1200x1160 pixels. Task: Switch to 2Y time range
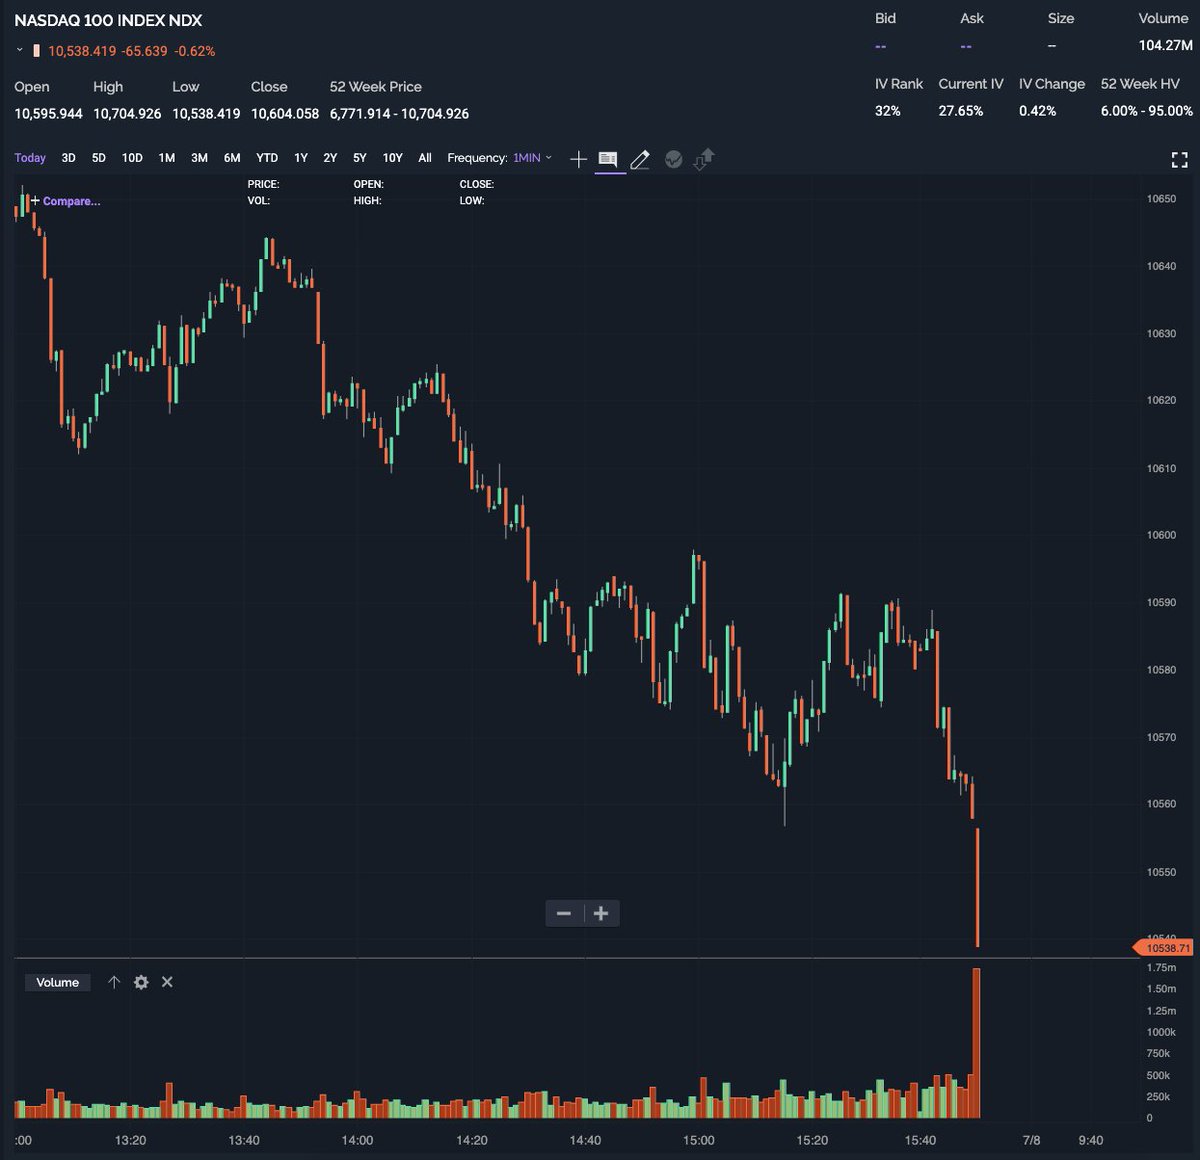click(330, 158)
